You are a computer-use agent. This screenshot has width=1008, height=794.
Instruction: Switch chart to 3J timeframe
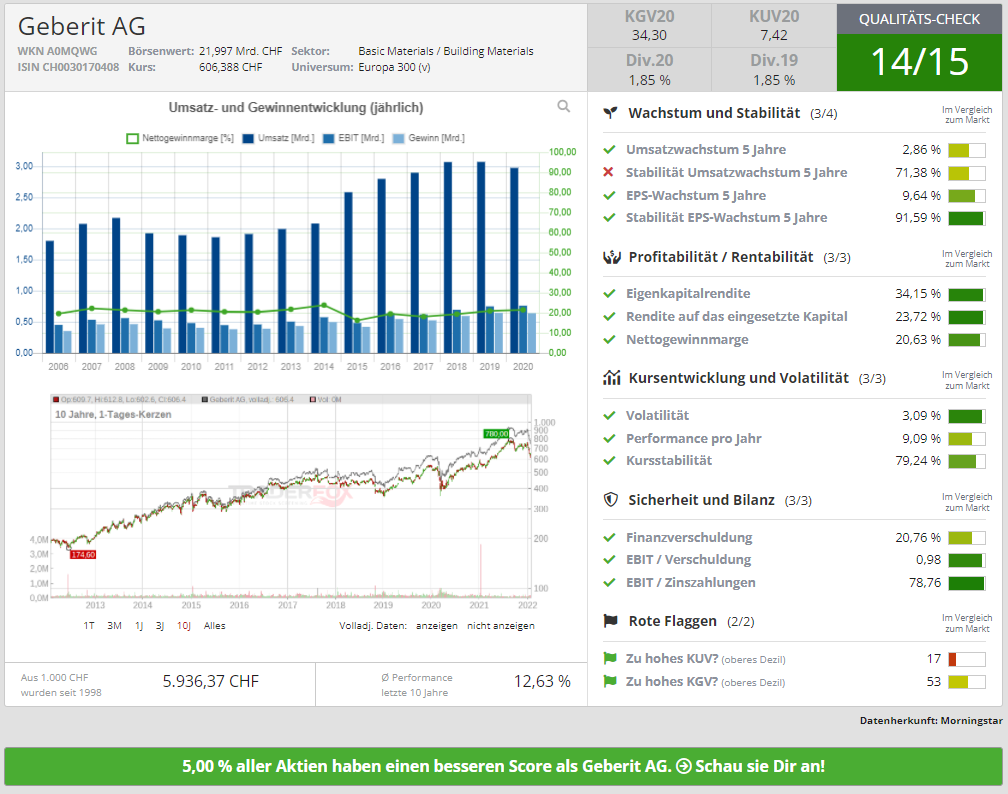(x=159, y=626)
